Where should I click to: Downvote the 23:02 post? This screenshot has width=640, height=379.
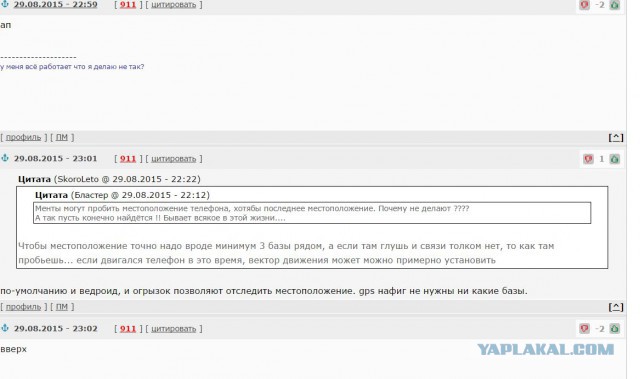(x=584, y=328)
